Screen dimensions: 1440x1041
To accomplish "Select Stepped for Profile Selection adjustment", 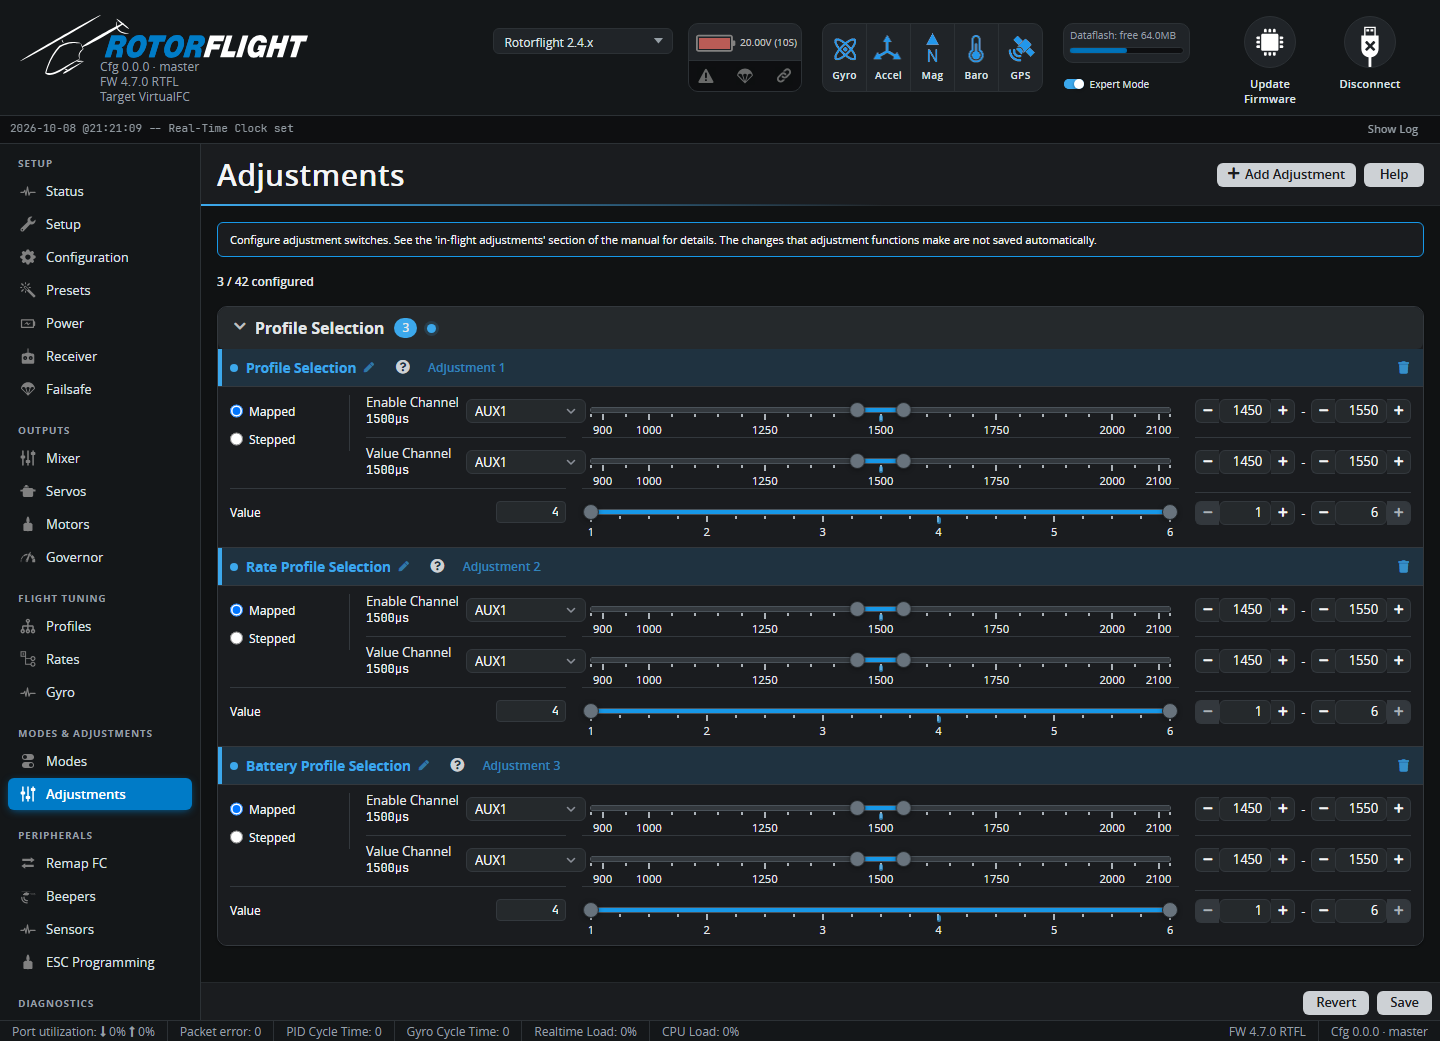I will point(237,439).
